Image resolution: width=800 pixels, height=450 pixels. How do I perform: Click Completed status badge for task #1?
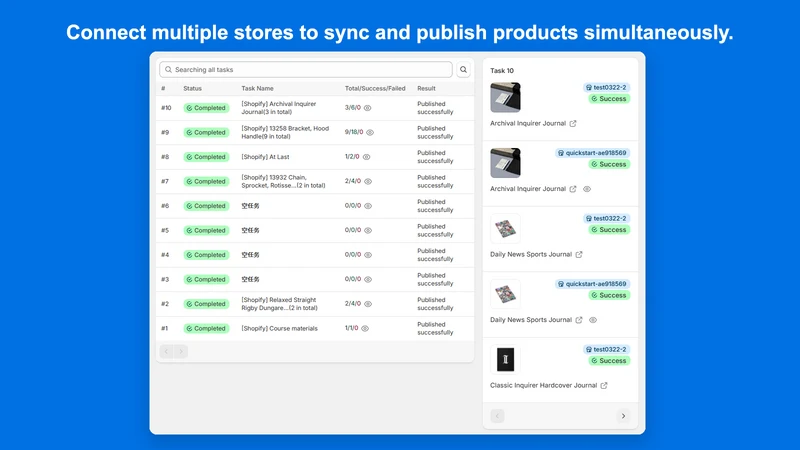click(206, 328)
